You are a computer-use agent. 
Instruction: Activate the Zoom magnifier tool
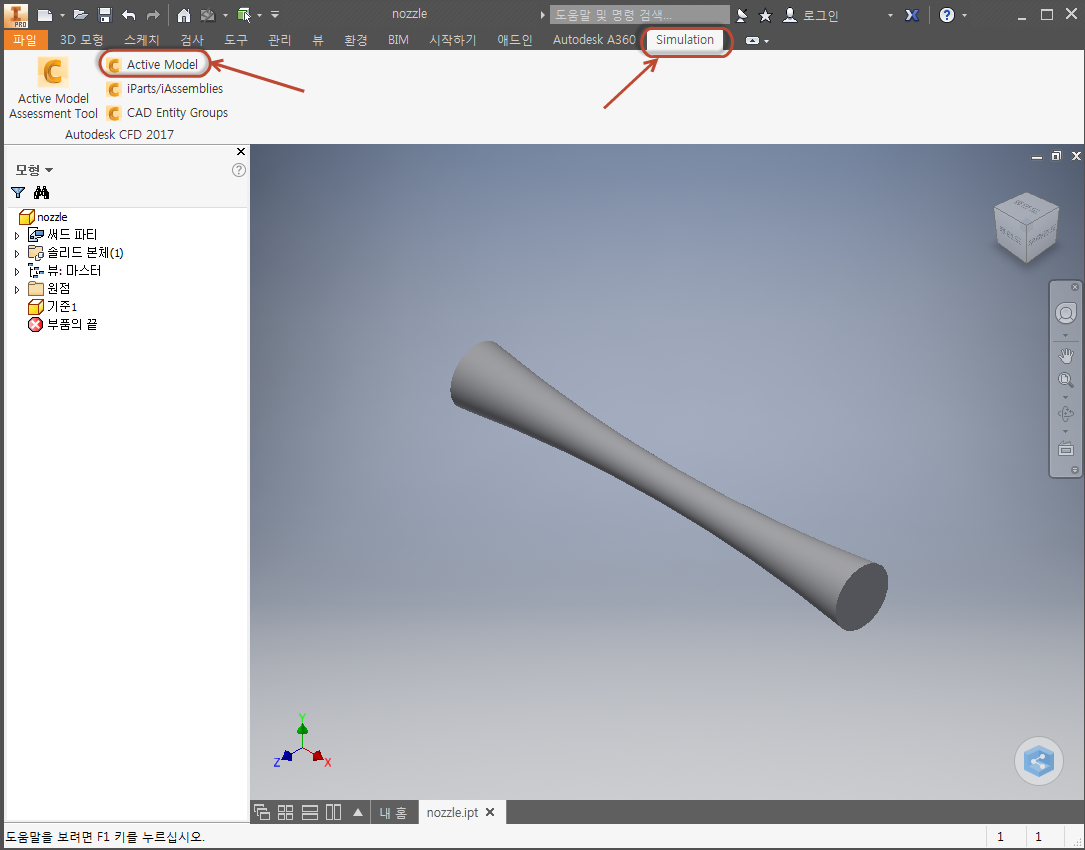(1066, 380)
